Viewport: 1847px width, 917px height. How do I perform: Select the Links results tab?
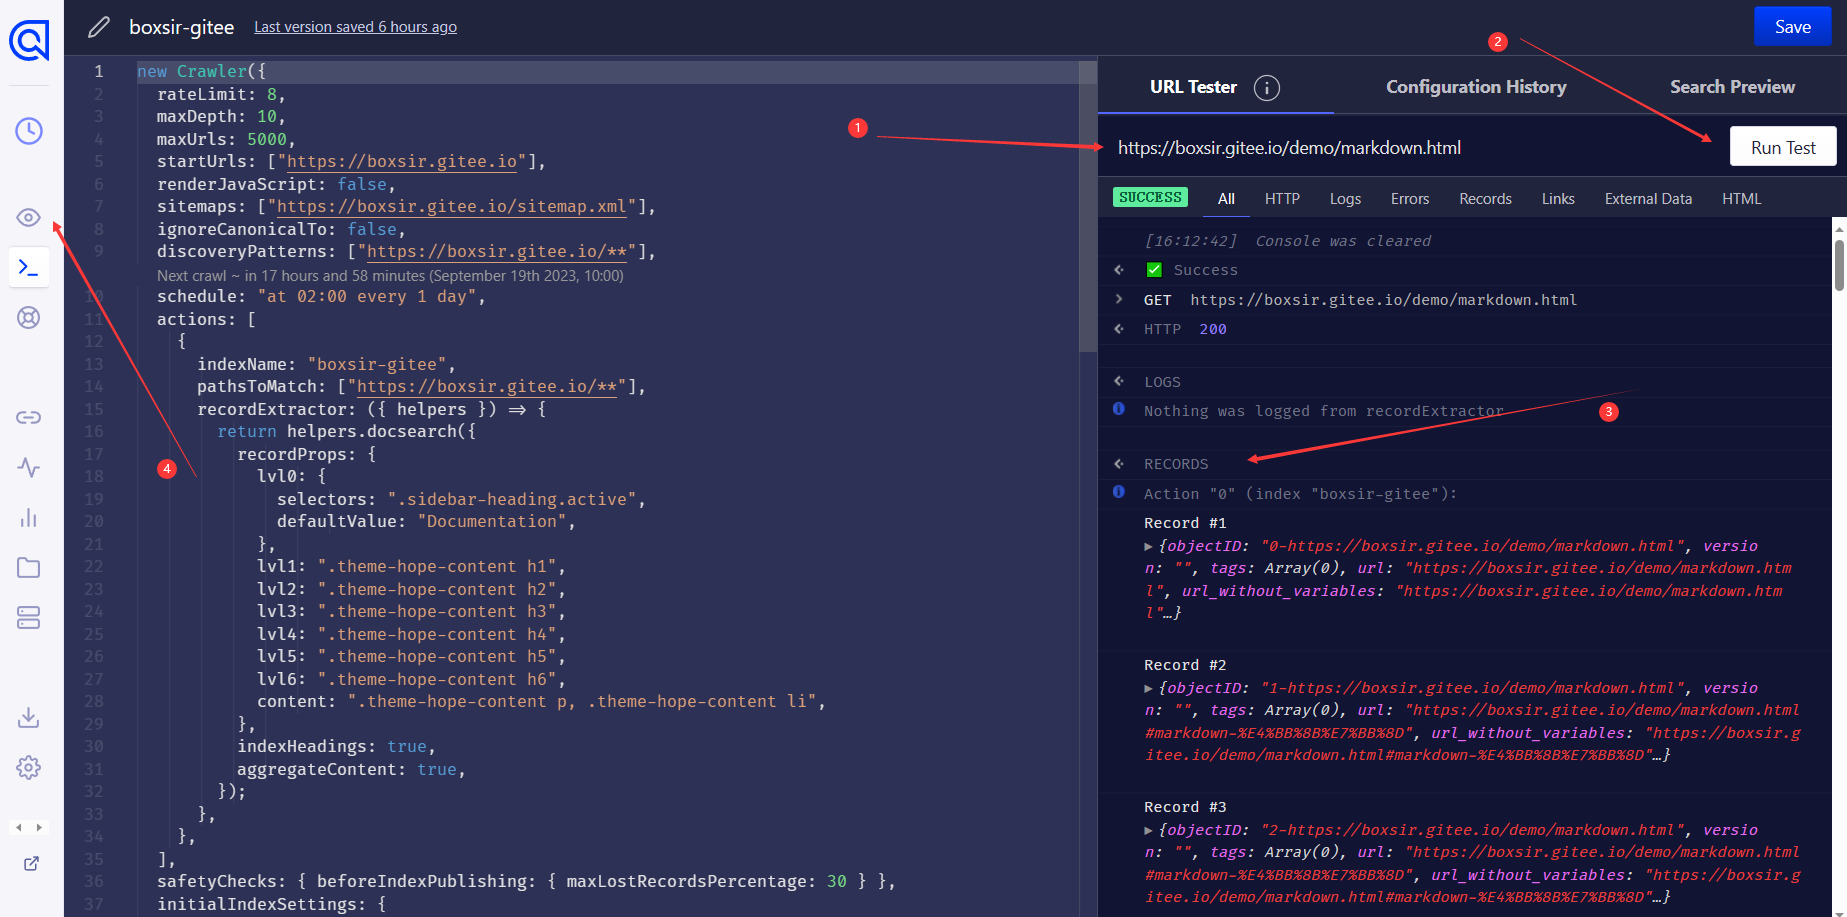(x=1558, y=199)
